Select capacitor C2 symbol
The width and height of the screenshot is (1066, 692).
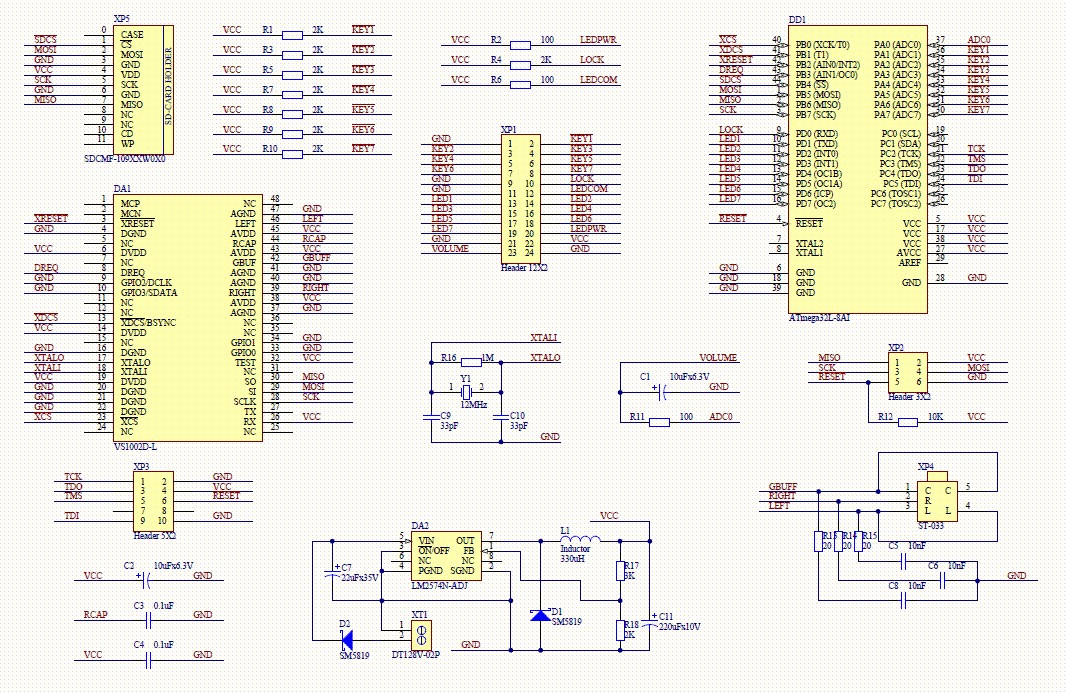coord(145,581)
